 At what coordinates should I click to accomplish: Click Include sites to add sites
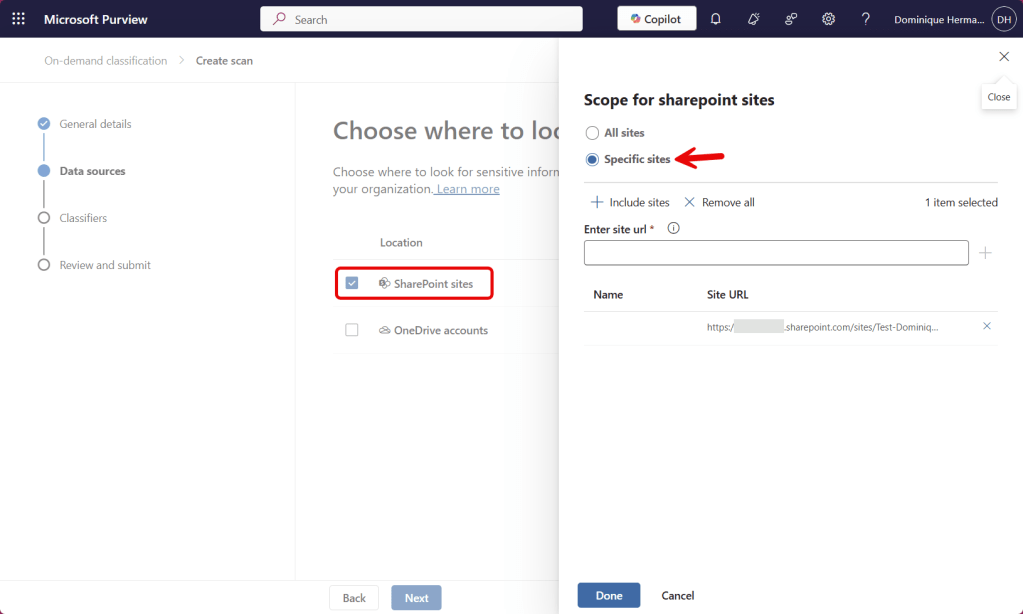point(630,202)
